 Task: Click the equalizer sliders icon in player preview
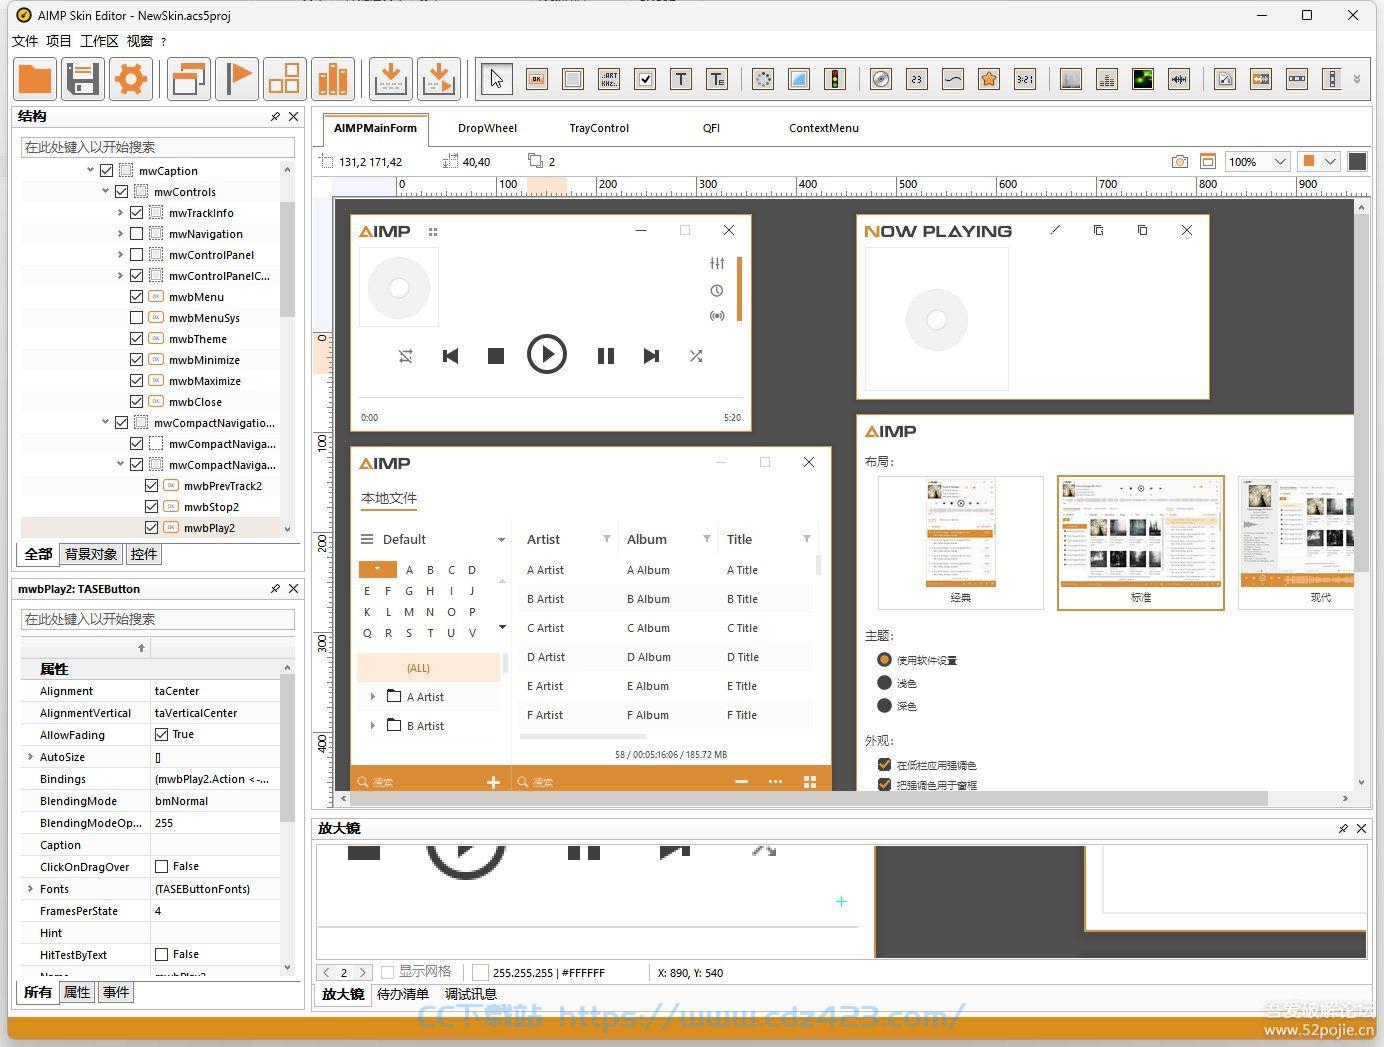coord(717,263)
